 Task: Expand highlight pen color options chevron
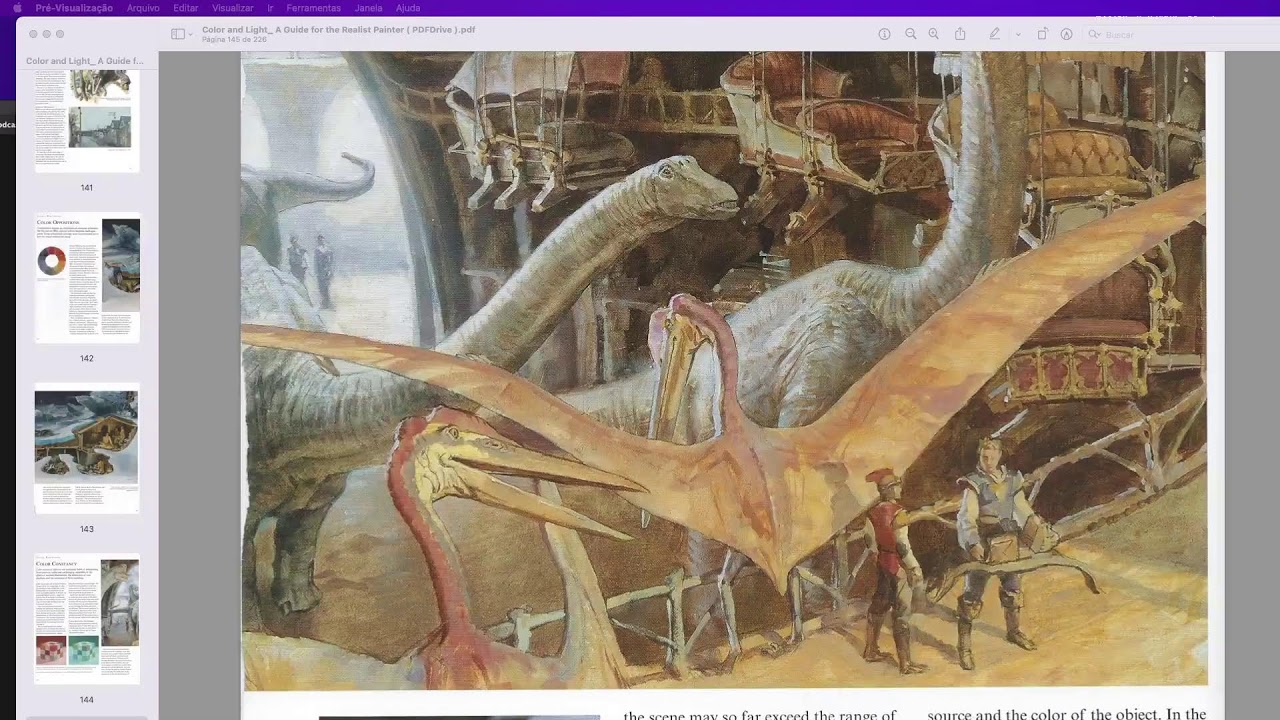coord(1018,34)
